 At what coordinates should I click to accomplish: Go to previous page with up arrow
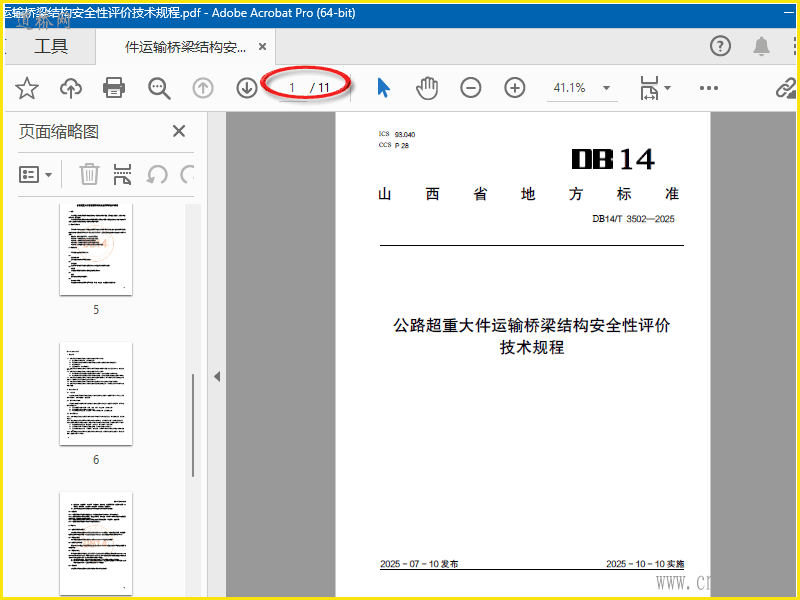[x=203, y=88]
